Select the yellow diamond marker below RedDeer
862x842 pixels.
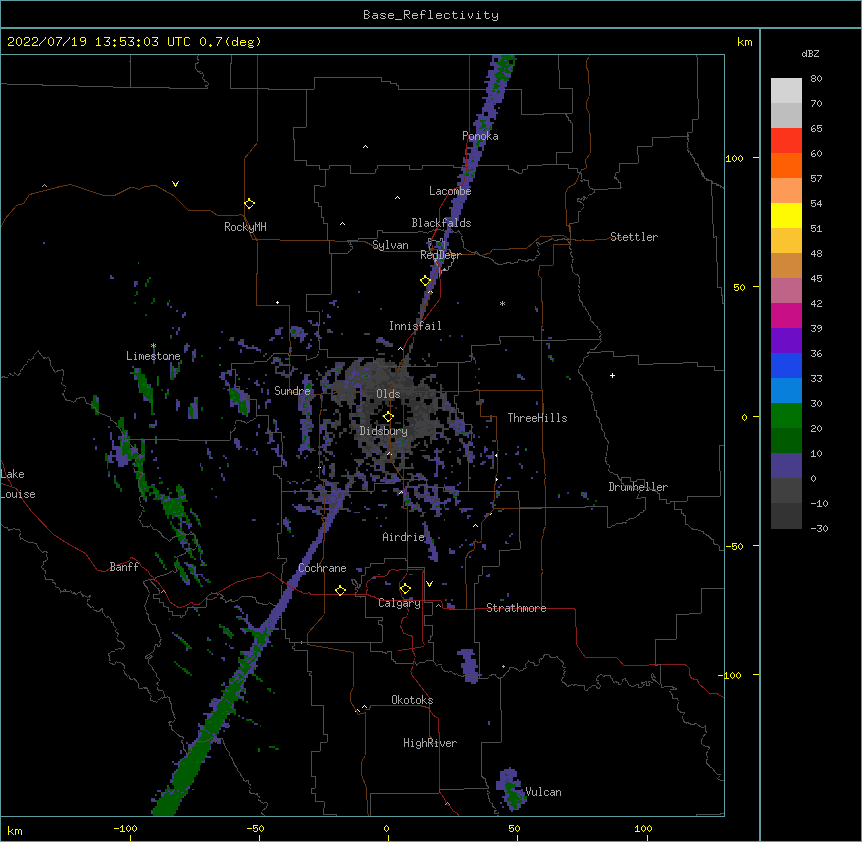click(425, 281)
